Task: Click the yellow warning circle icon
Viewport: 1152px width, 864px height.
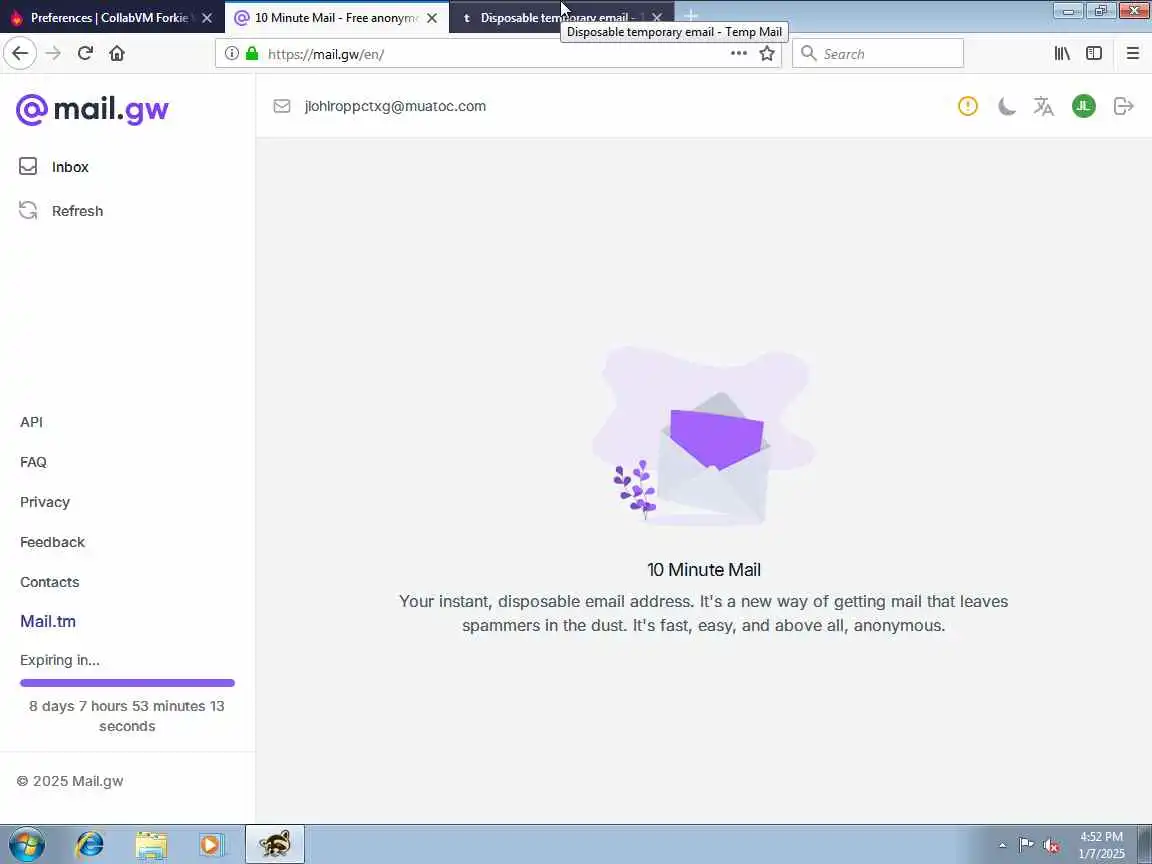Action: point(968,107)
